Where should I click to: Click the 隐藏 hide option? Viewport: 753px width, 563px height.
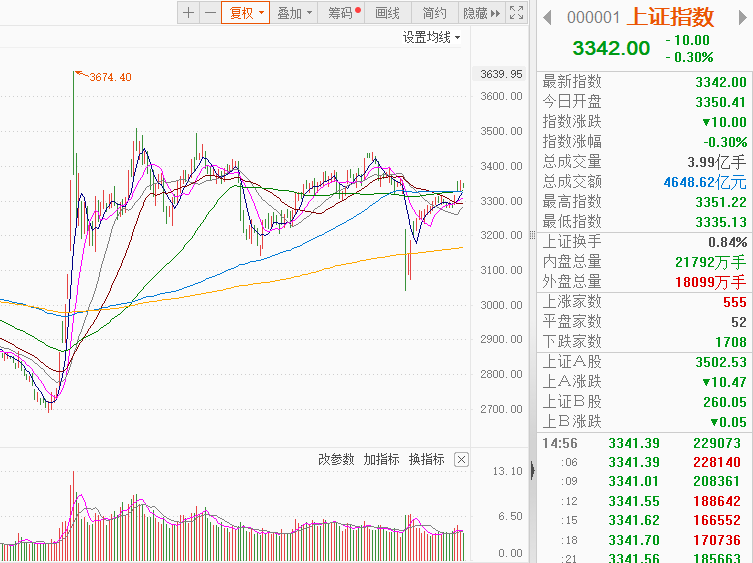click(475, 13)
